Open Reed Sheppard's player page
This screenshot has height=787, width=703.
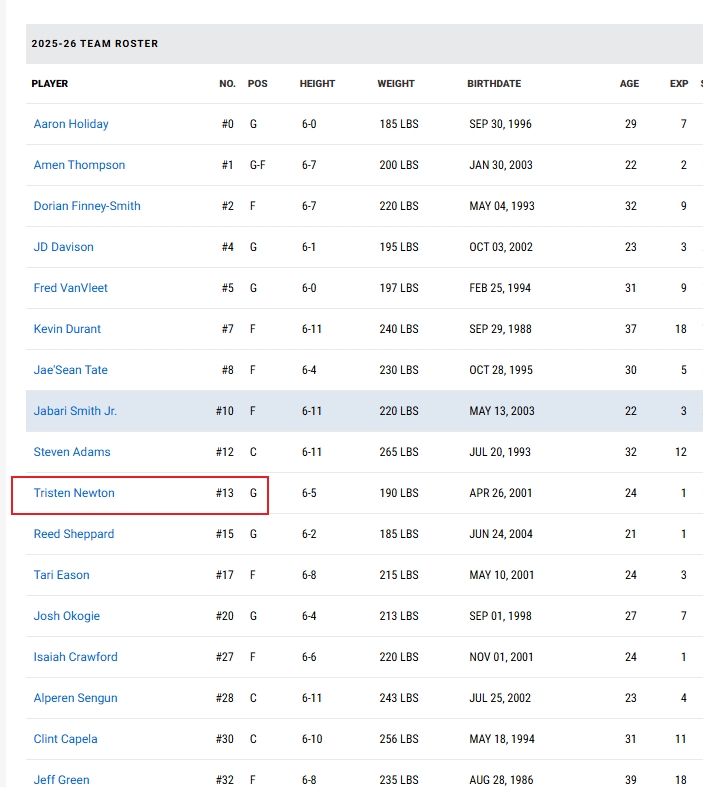click(74, 534)
